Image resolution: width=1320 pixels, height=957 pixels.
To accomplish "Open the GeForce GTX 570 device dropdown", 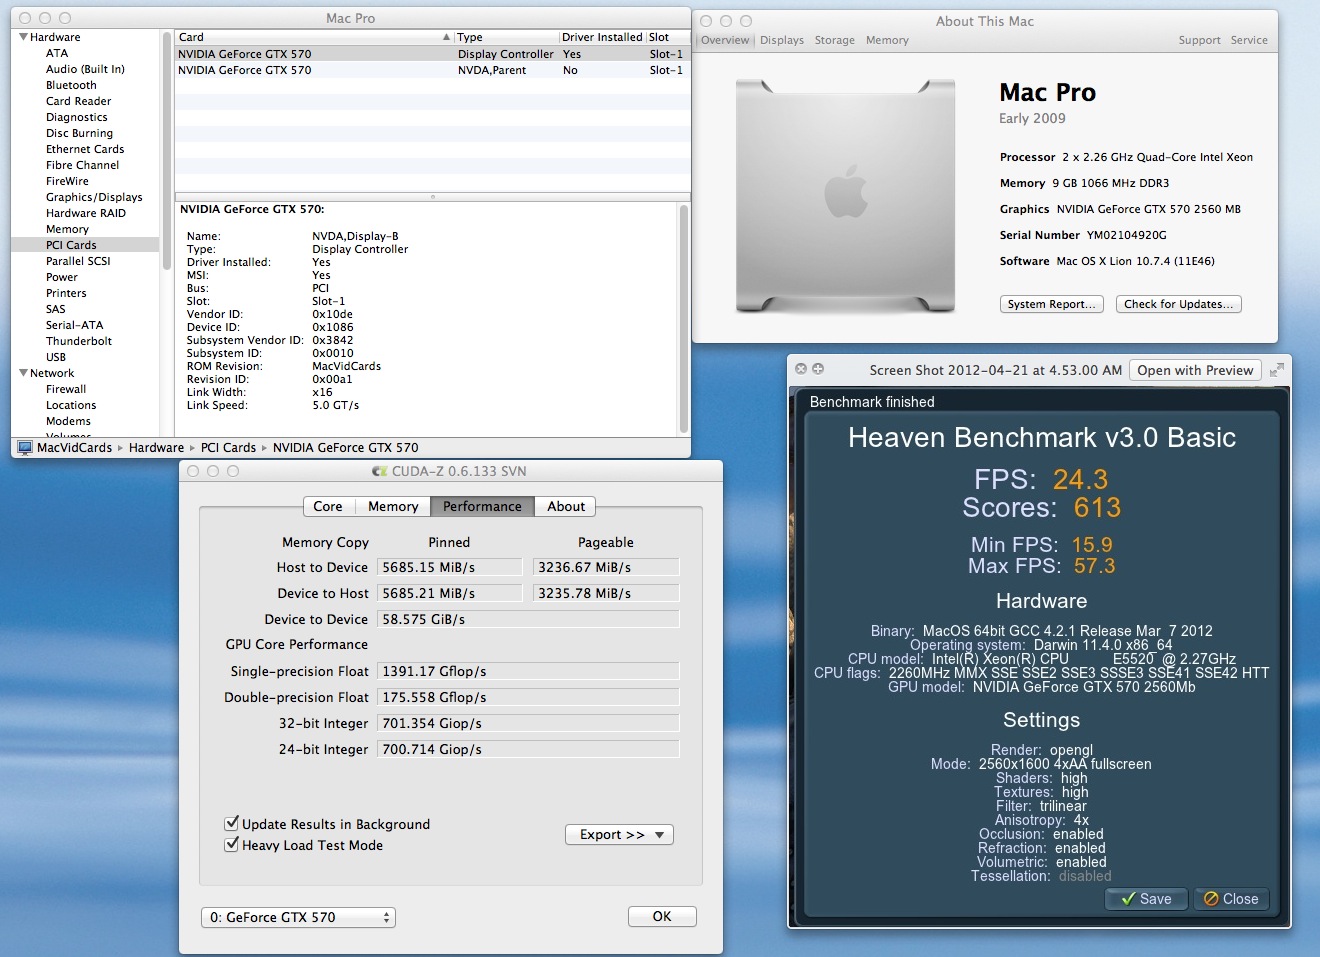I will tap(299, 917).
